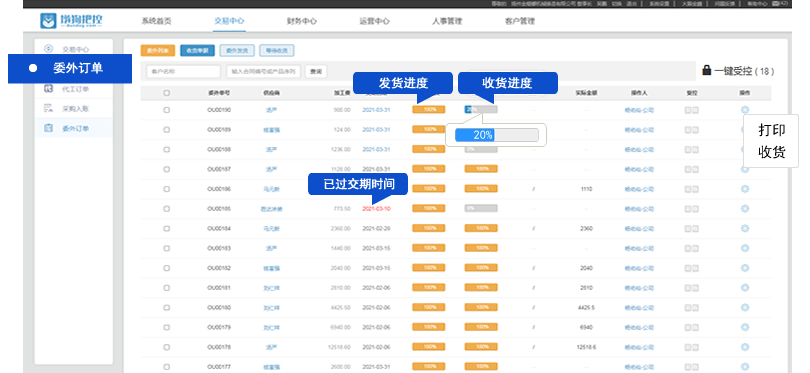Screen dimensions: 810x373
Task: Click the 委外发货 outlined button
Action: click(x=237, y=50)
